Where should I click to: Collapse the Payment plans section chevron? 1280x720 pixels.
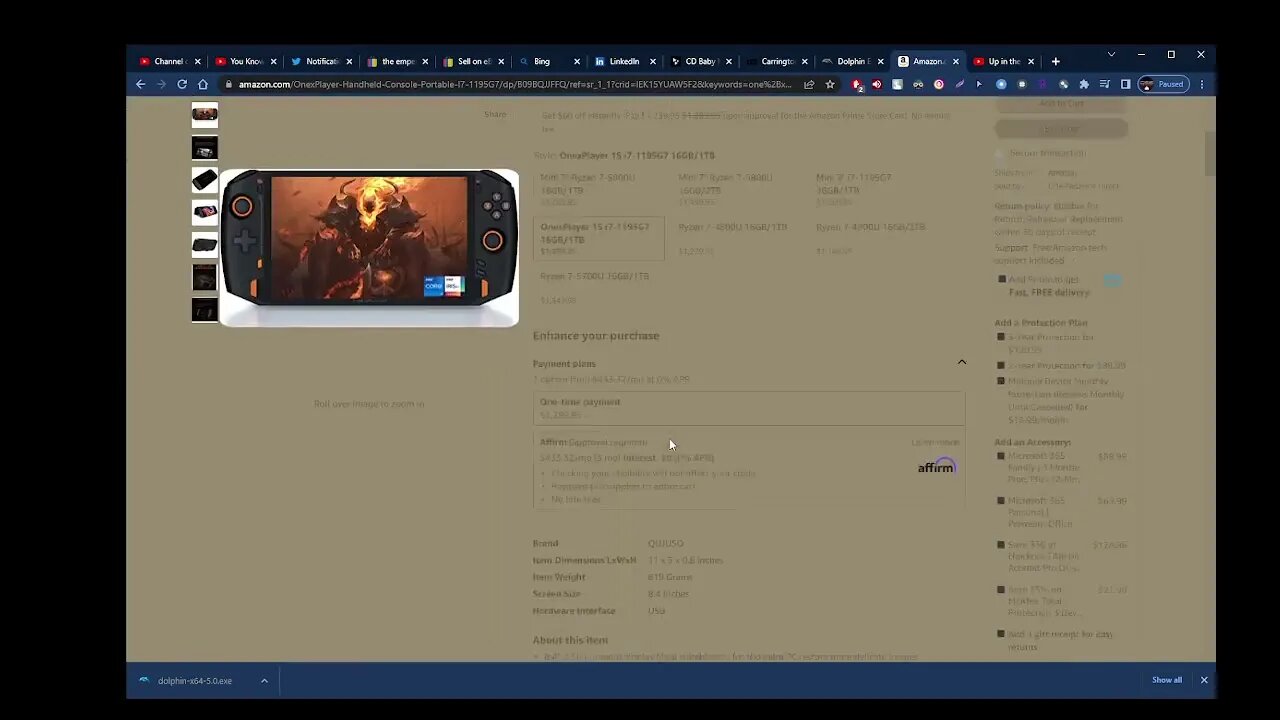click(x=962, y=362)
